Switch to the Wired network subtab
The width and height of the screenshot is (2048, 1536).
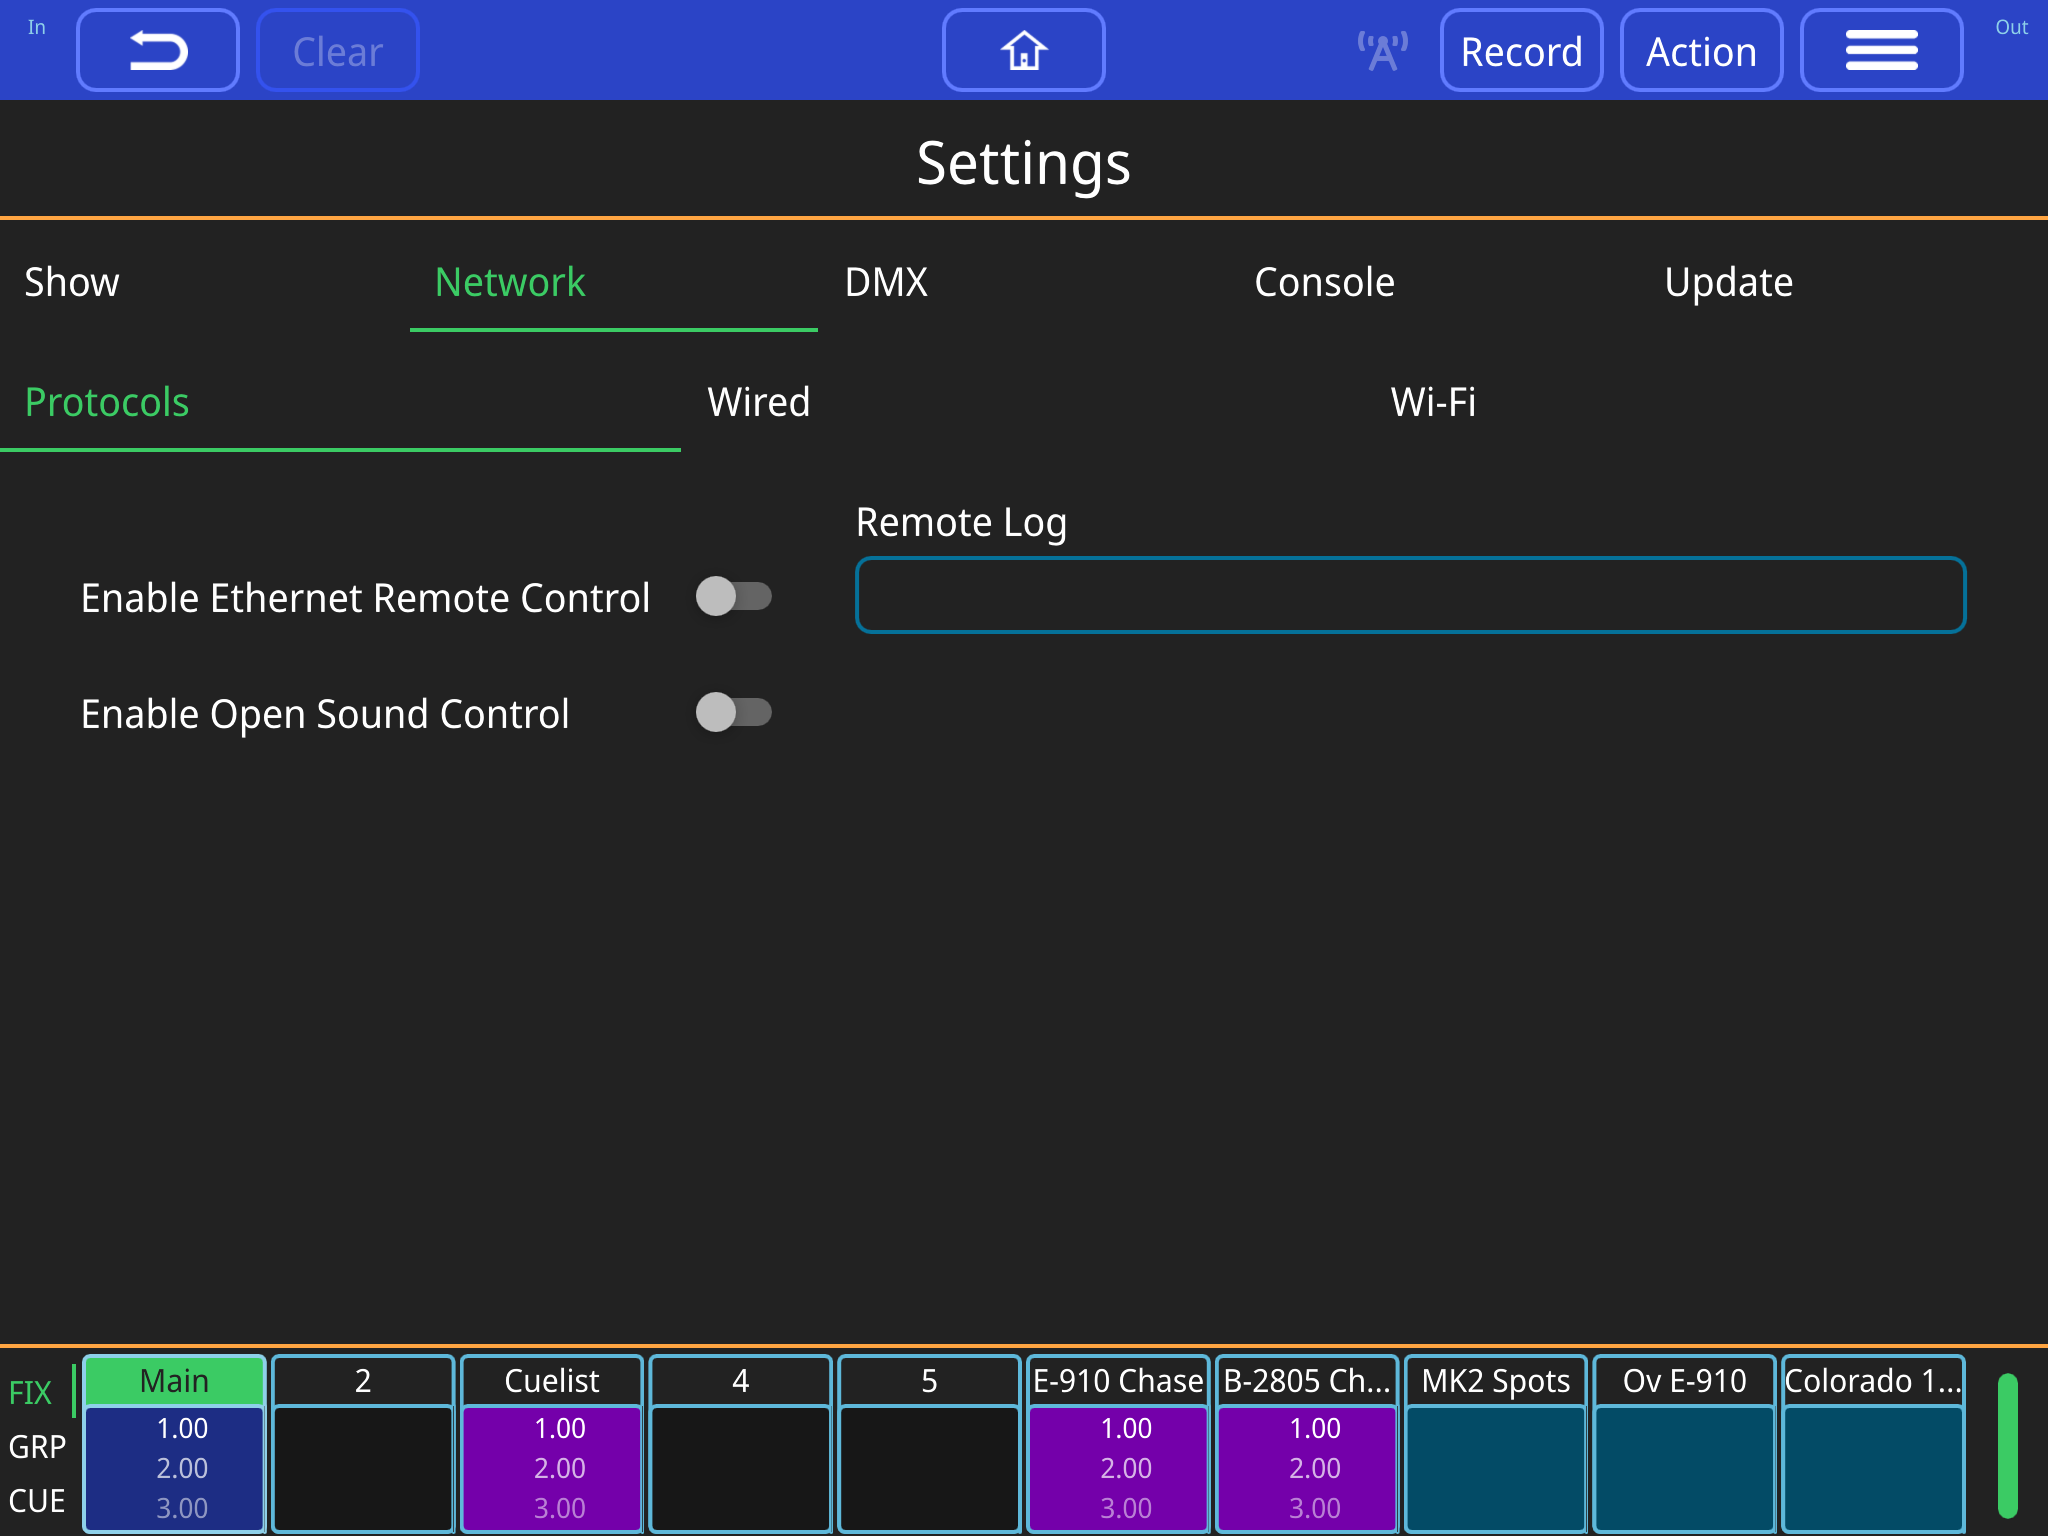point(759,402)
